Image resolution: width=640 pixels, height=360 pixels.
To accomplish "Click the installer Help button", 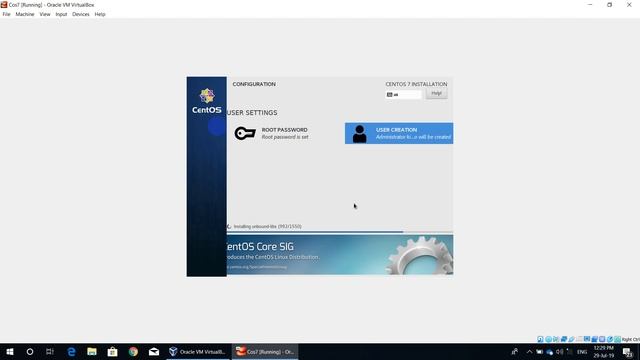I will (x=436, y=93).
